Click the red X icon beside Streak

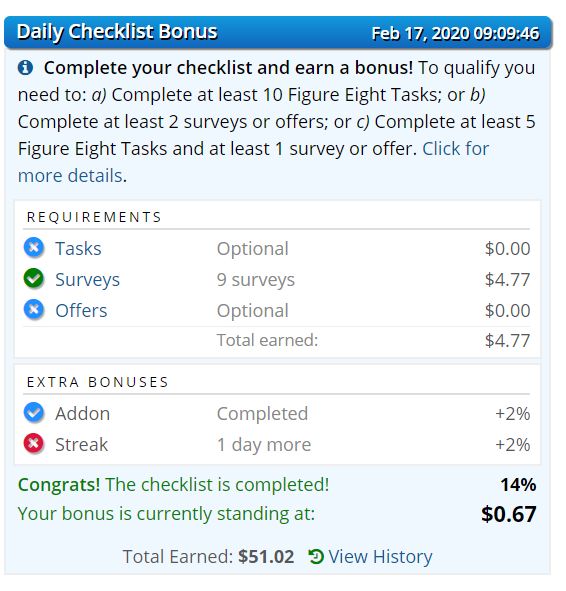[x=34, y=444]
